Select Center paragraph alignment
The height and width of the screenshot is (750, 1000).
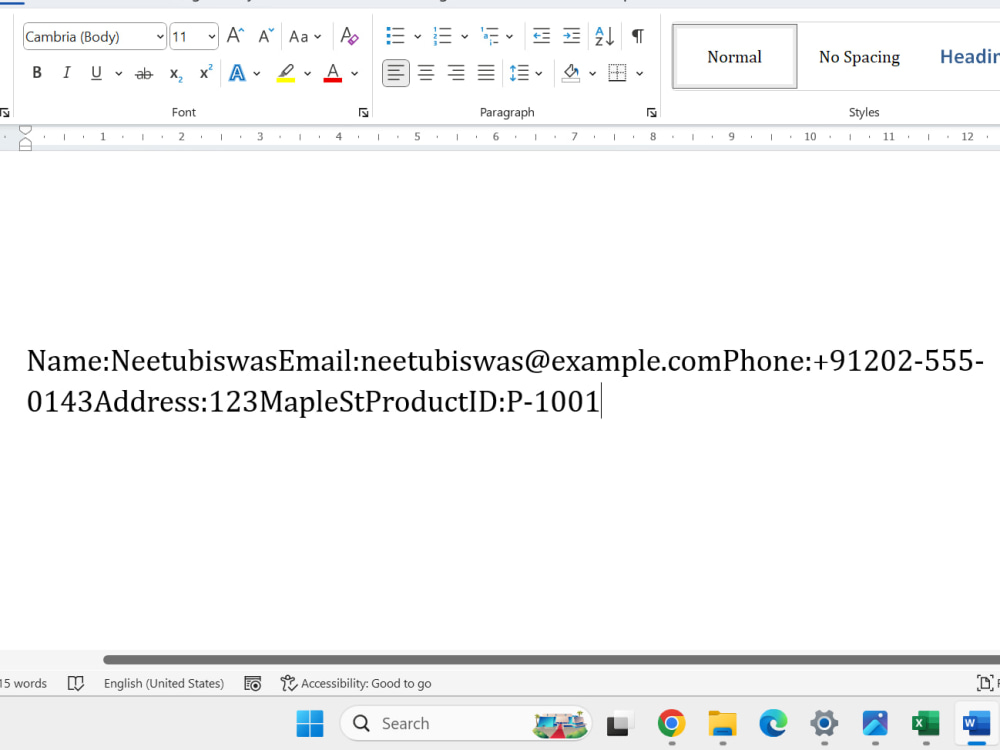(426, 73)
